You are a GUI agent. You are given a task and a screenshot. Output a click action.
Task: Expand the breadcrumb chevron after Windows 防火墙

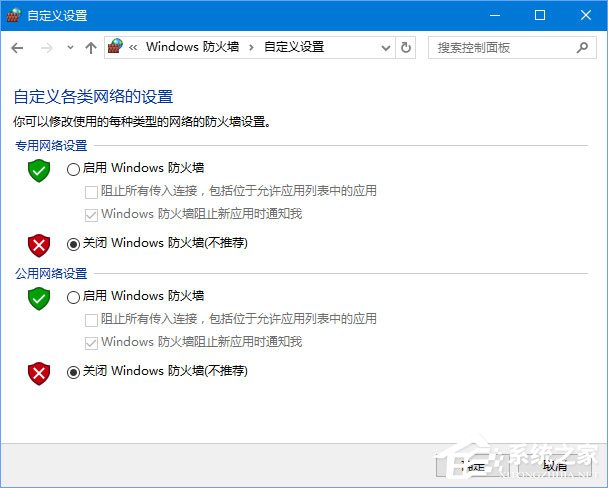click(x=251, y=48)
